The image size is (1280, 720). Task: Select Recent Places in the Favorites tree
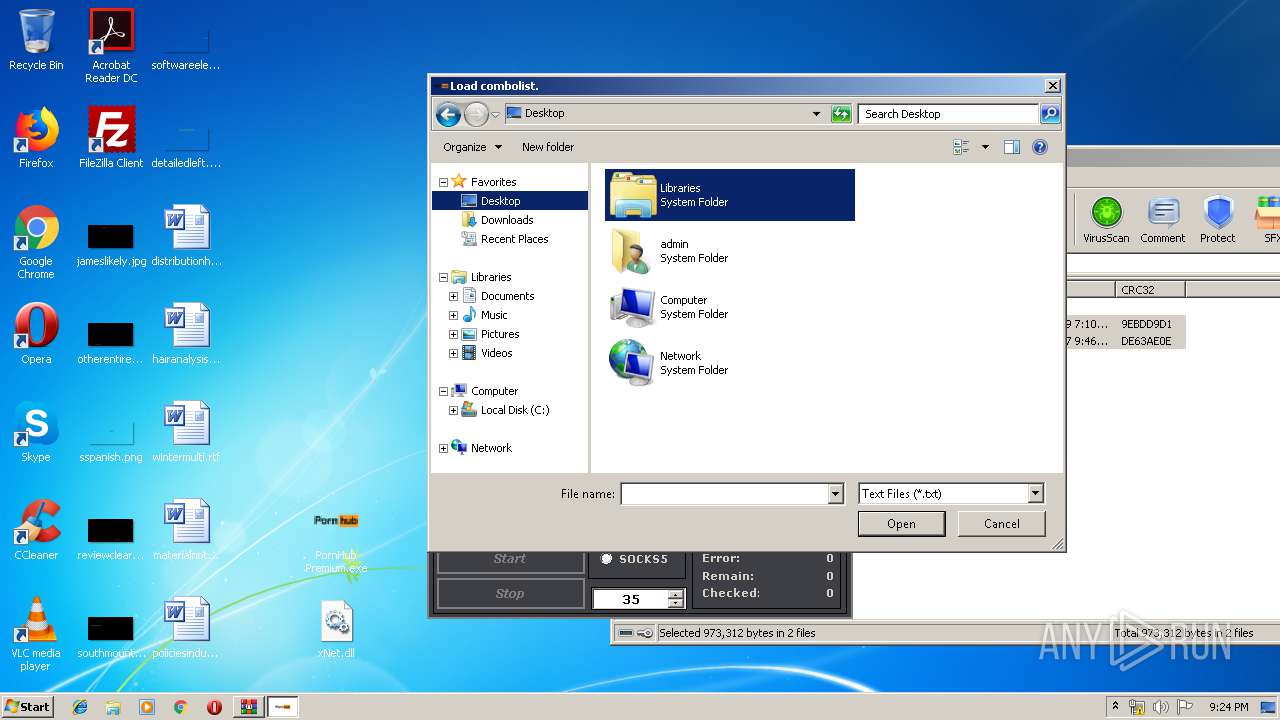(515, 239)
